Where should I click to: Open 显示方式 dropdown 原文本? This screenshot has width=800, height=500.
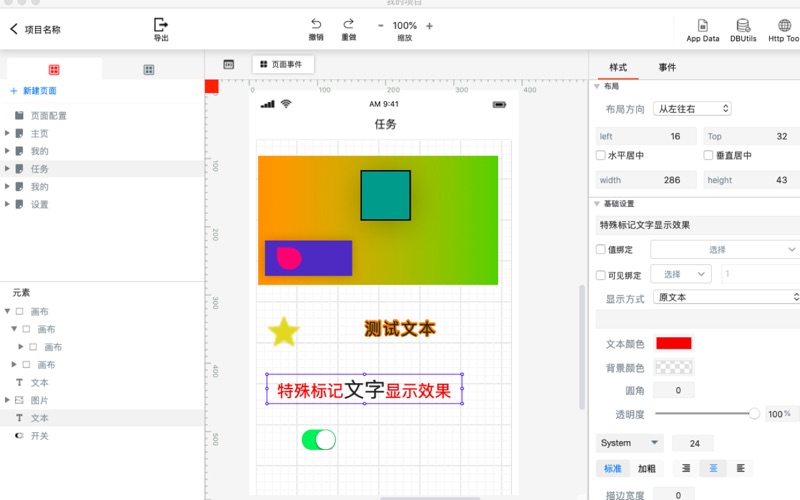(x=727, y=297)
